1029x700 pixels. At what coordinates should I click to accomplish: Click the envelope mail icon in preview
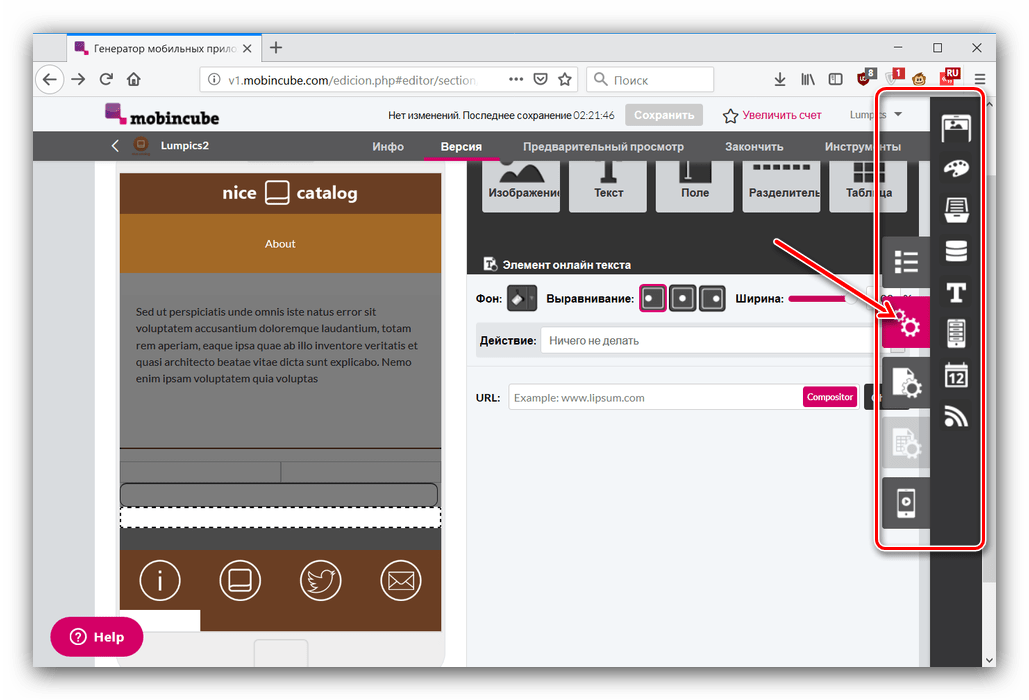point(401,580)
